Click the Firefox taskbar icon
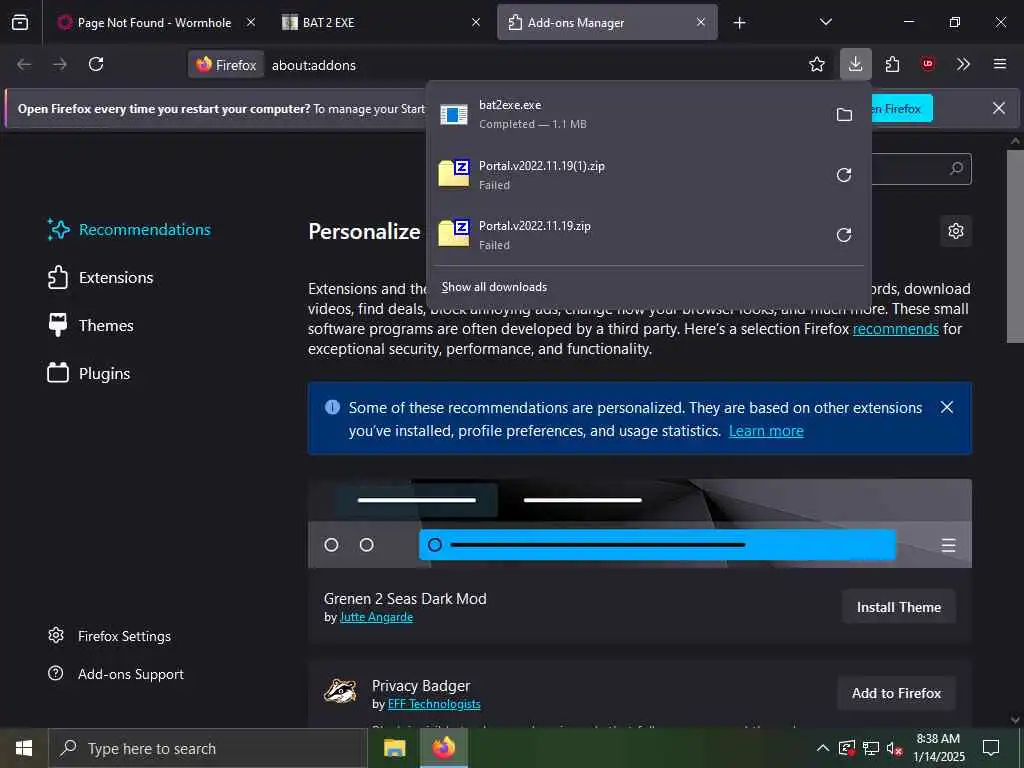 point(443,748)
